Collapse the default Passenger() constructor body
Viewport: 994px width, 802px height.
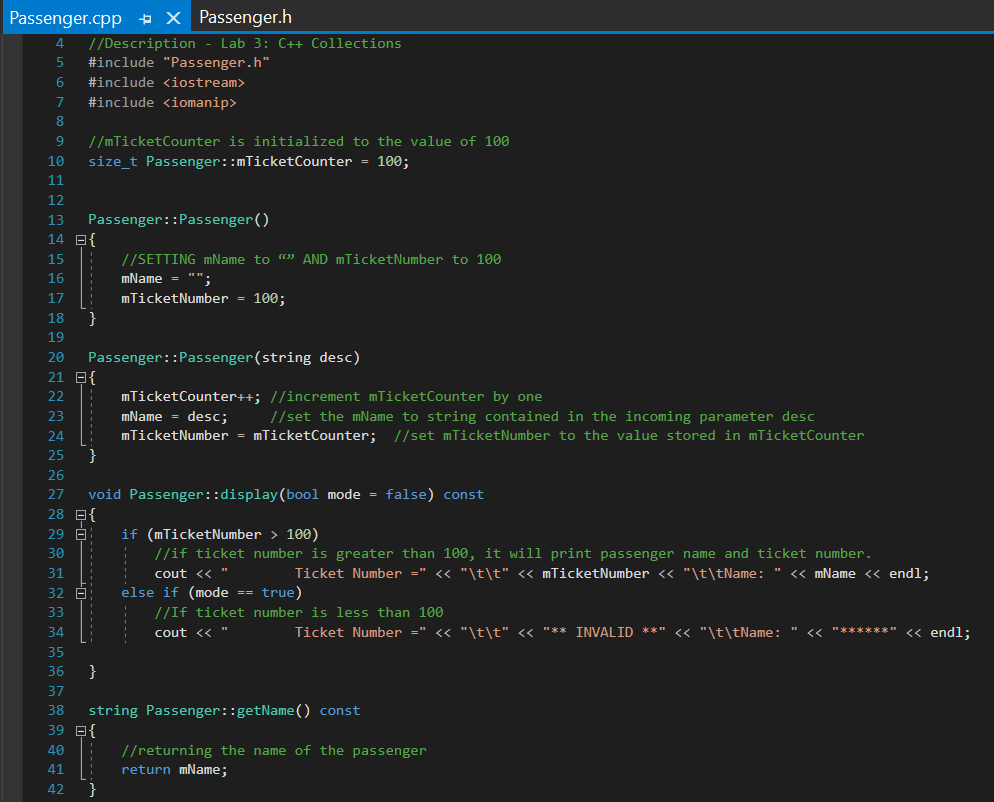pos(80,240)
